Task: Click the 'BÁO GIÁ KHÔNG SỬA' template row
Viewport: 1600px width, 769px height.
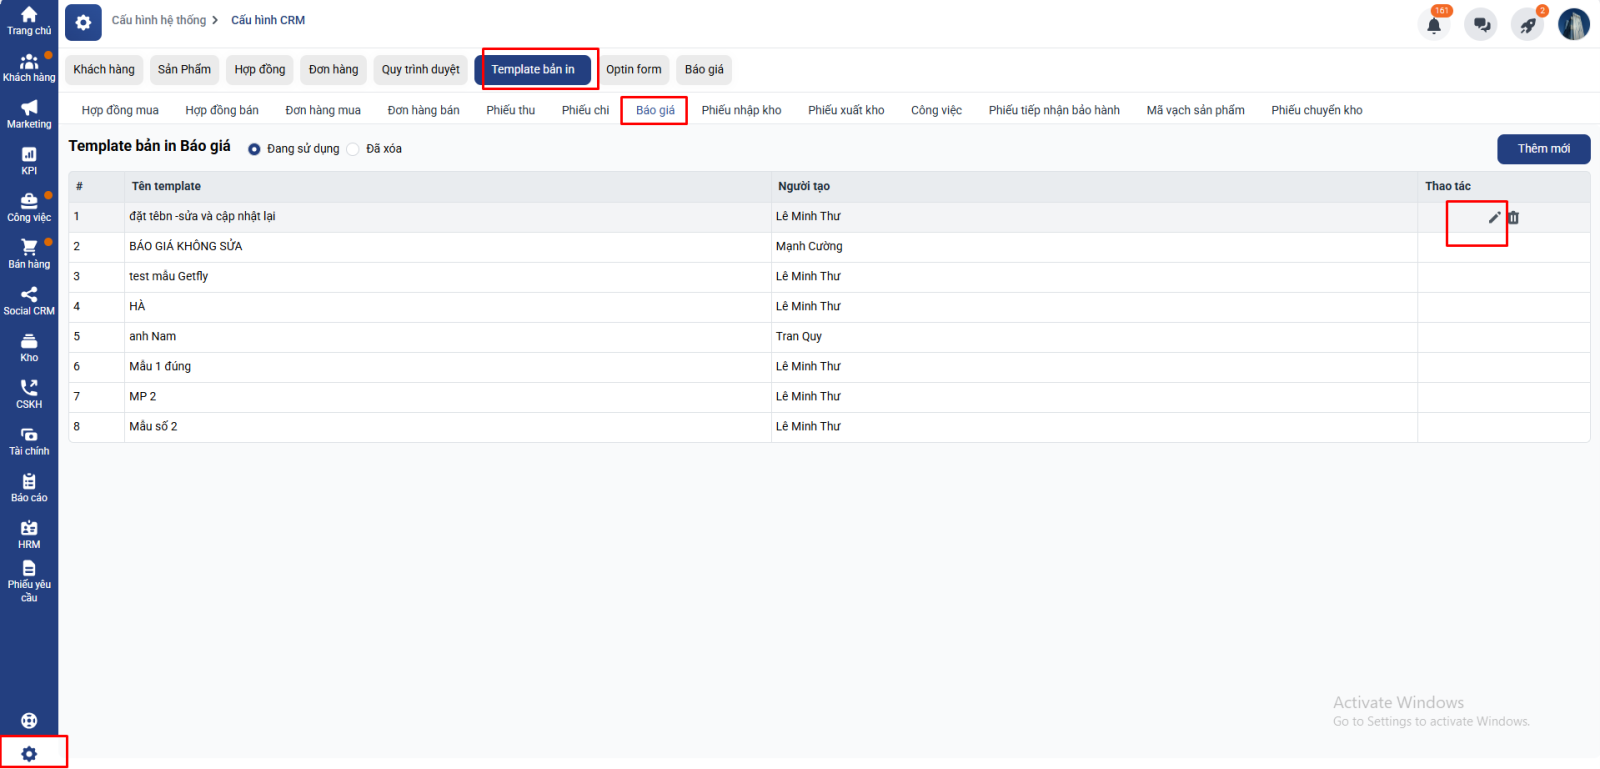Action: point(186,246)
